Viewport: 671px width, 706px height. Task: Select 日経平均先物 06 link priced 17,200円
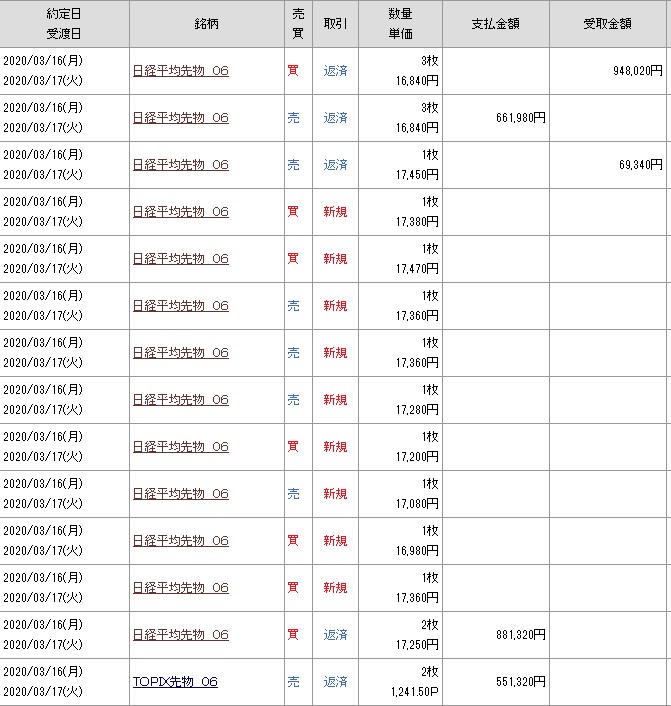[x=180, y=447]
